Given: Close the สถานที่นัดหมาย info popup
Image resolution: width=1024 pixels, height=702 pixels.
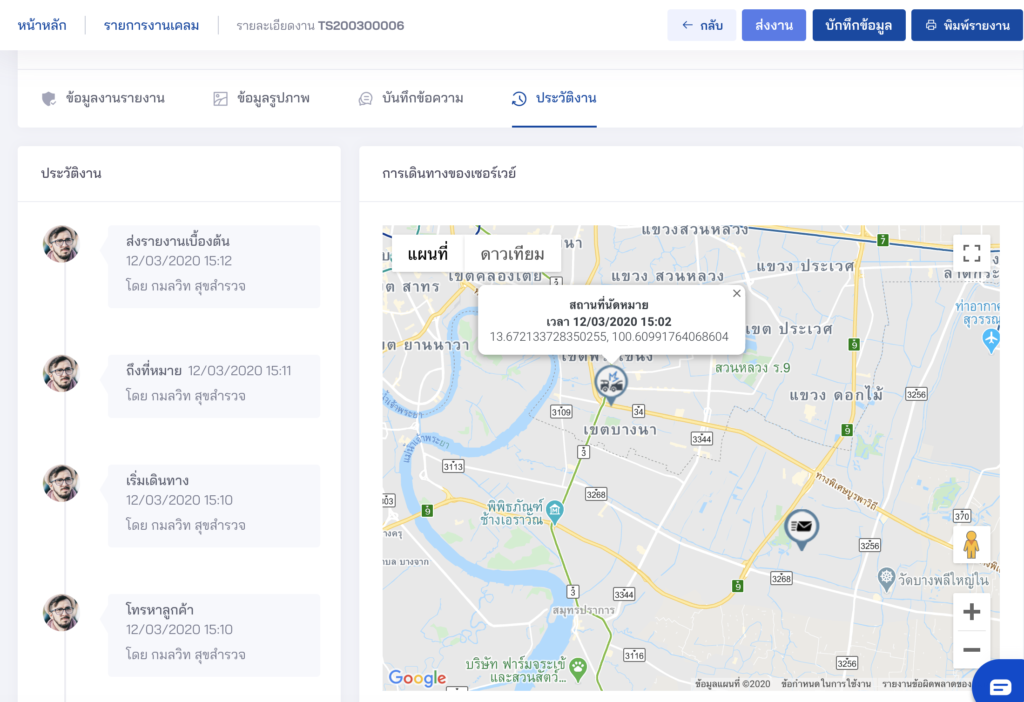Looking at the screenshot, I should pos(737,293).
